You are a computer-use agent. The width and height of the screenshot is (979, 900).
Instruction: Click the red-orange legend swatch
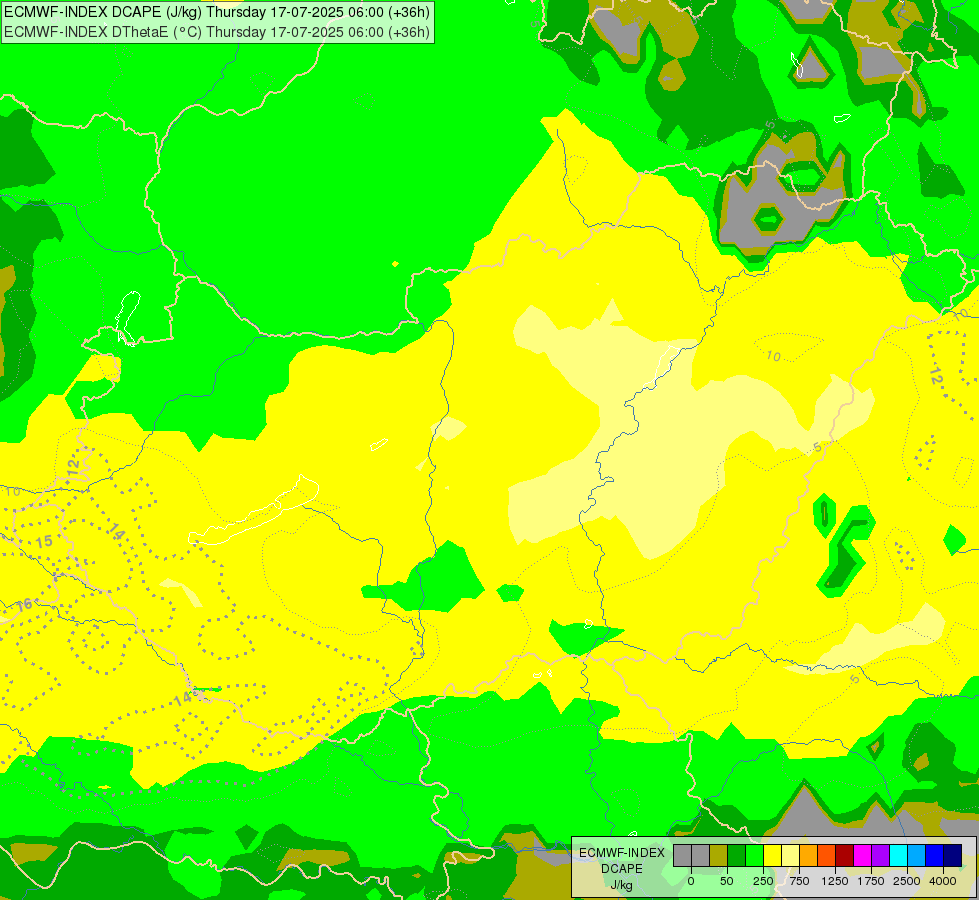[826, 856]
